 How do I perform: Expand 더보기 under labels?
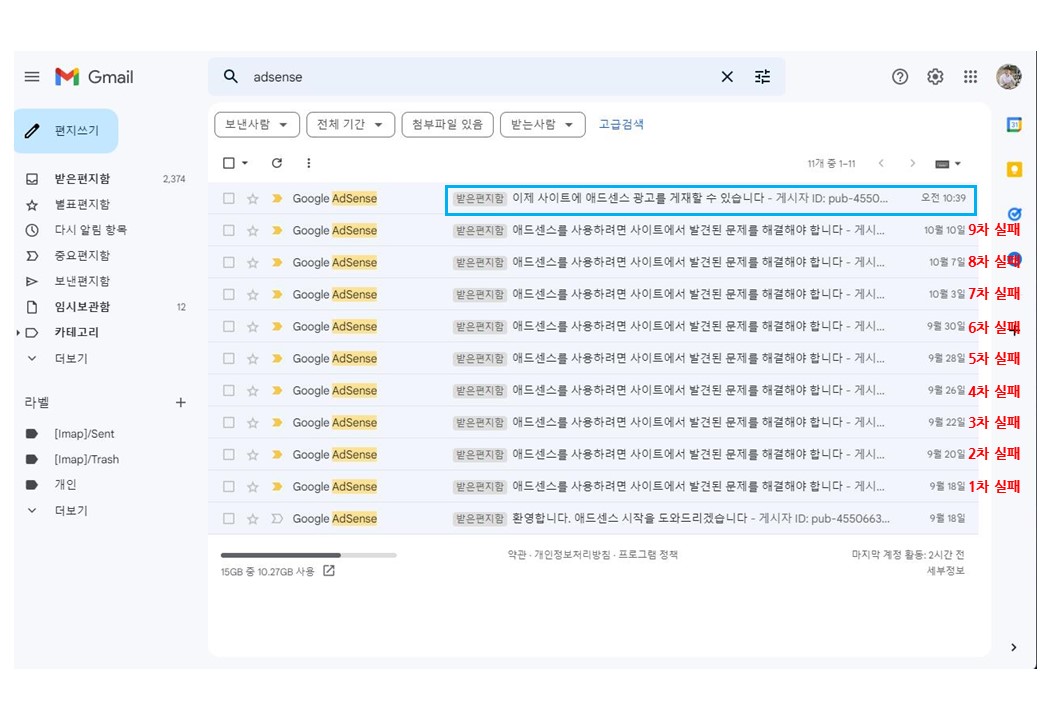[x=70, y=510]
